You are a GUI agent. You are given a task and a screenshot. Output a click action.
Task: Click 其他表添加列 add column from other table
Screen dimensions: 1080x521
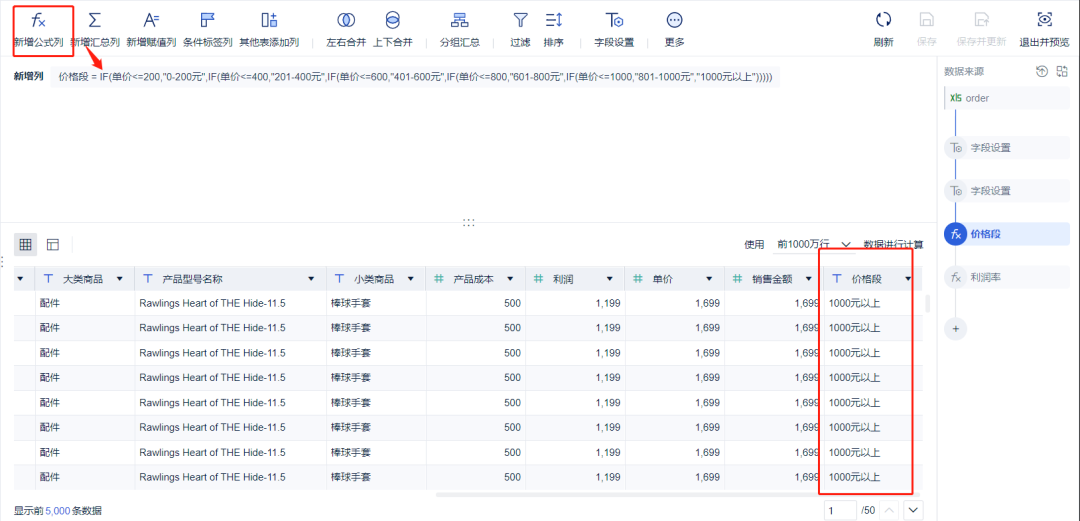click(269, 31)
